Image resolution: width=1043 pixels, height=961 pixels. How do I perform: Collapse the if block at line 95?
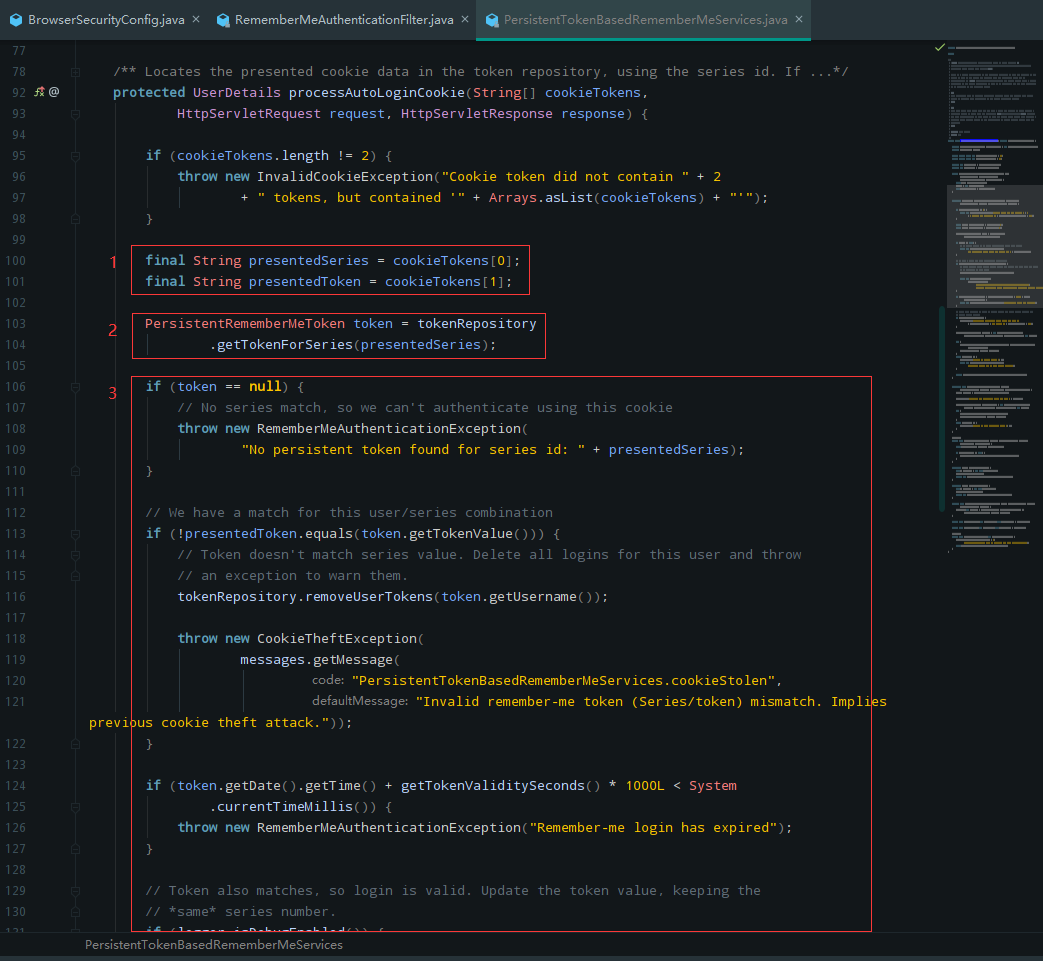click(76, 155)
